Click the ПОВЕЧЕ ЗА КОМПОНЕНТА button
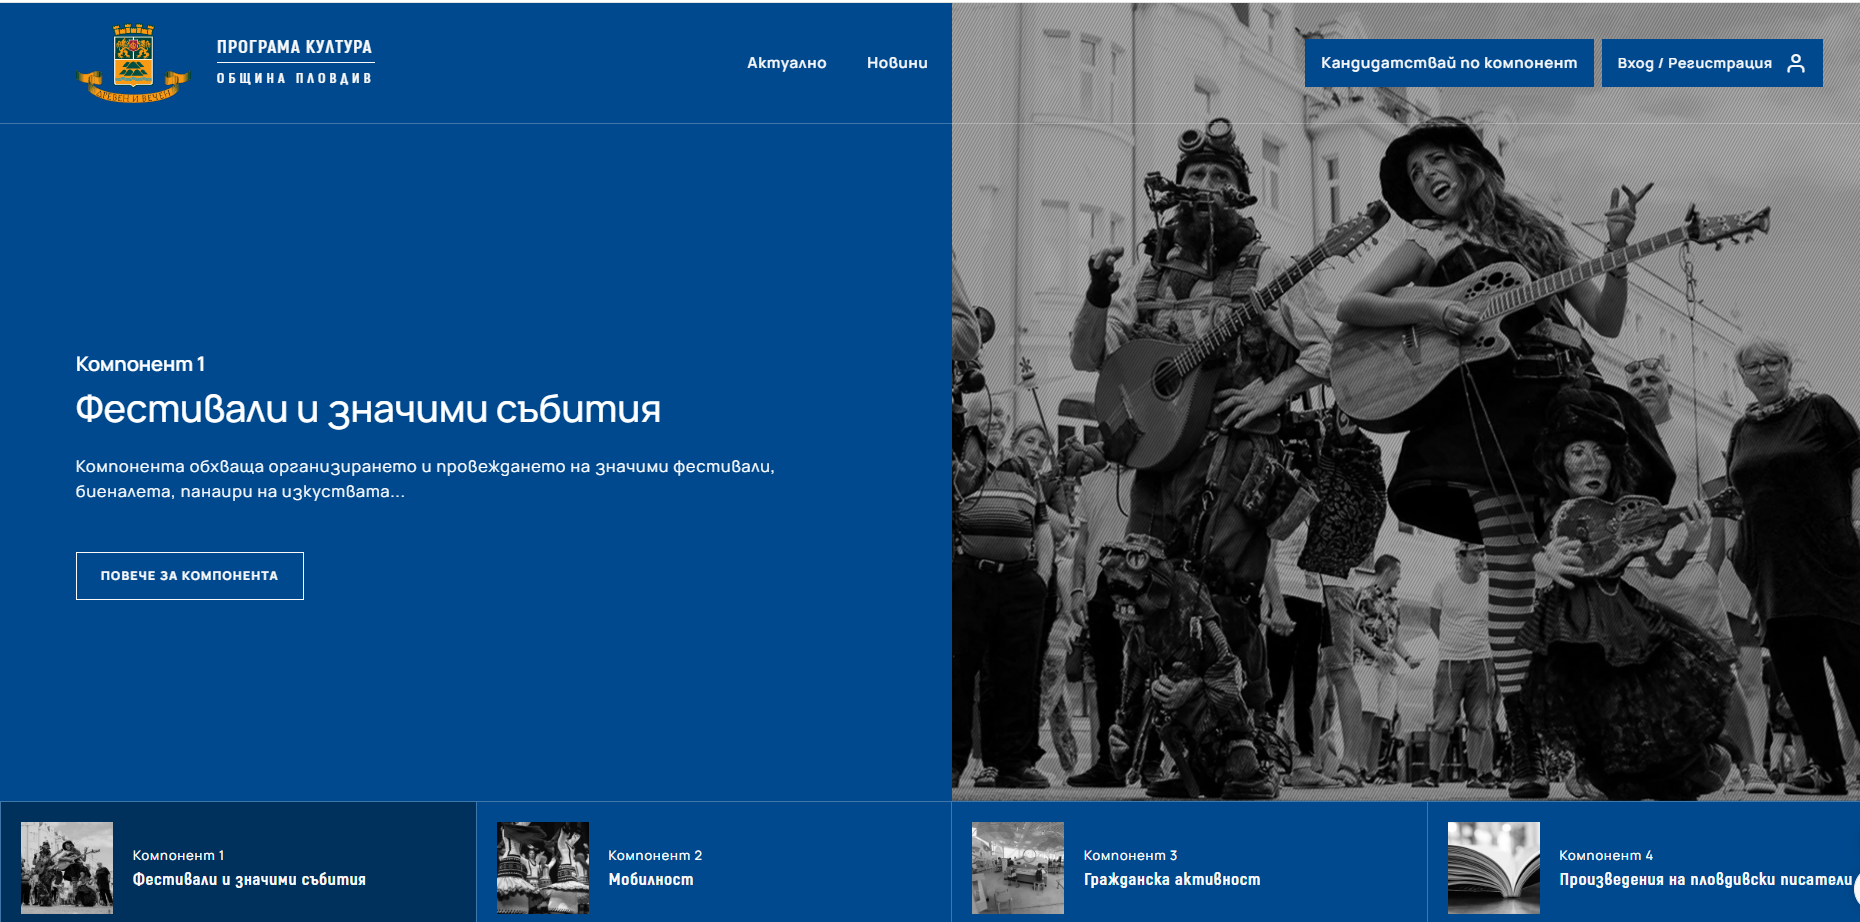Image resolution: width=1860 pixels, height=922 pixels. pos(189,576)
